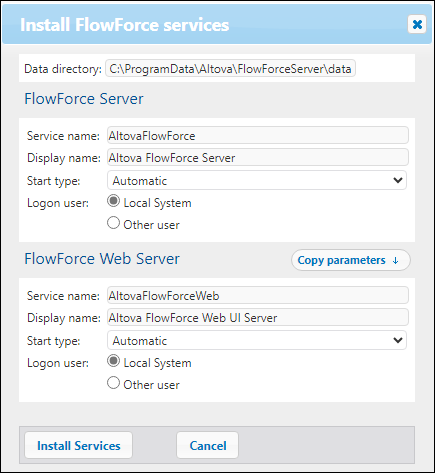The height and width of the screenshot is (473, 435).
Task: Close the Install FlowForce services dialog
Action: pos(417,24)
